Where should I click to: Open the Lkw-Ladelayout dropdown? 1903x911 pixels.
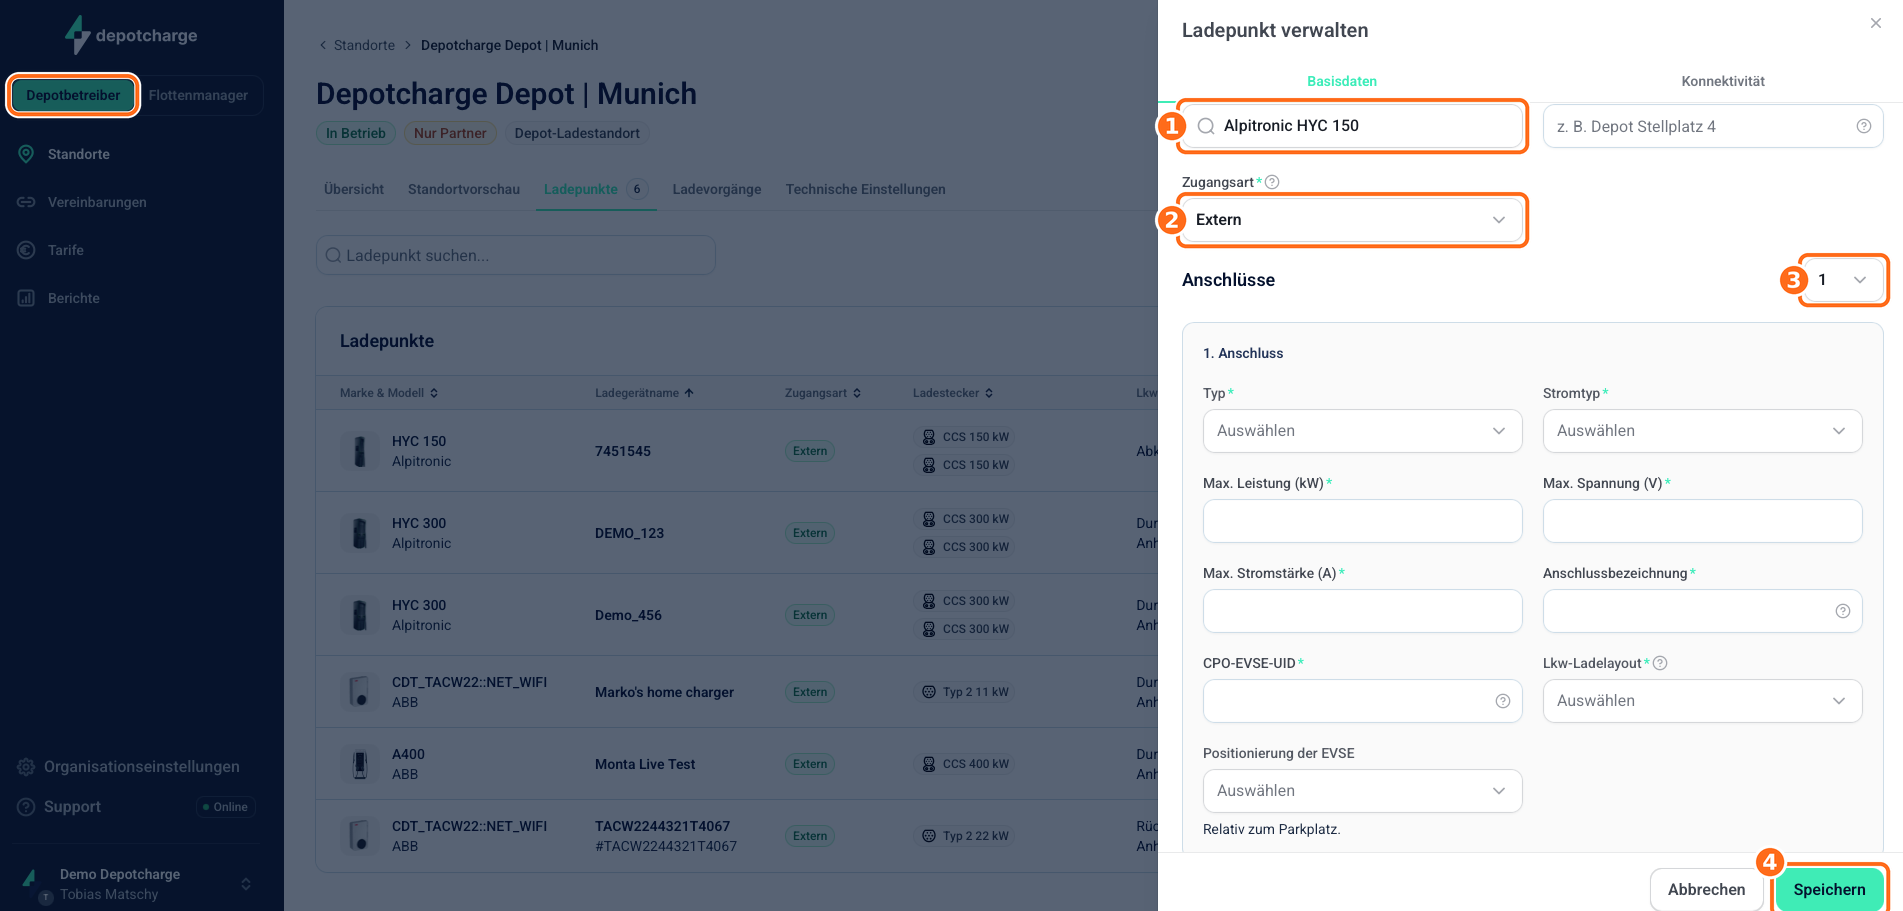coord(1702,701)
